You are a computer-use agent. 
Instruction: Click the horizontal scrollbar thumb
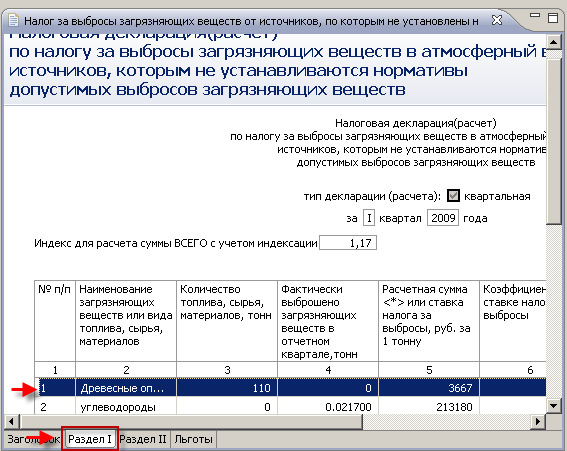pyautogui.click(x=191, y=421)
